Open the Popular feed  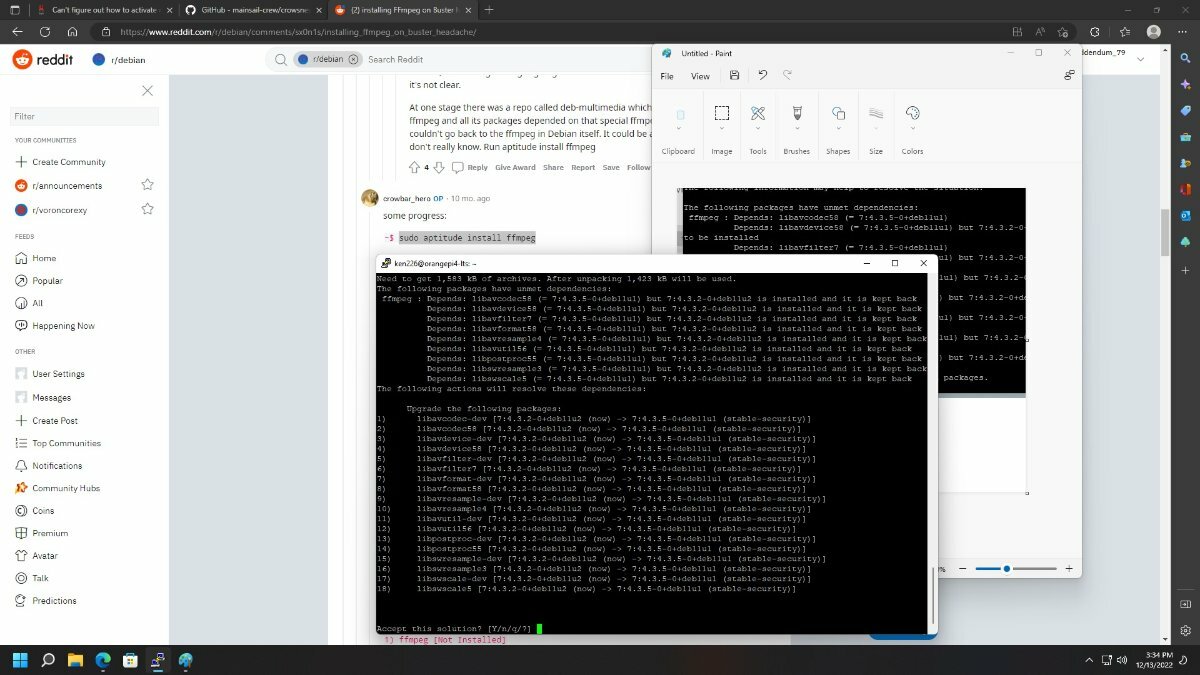(40, 281)
